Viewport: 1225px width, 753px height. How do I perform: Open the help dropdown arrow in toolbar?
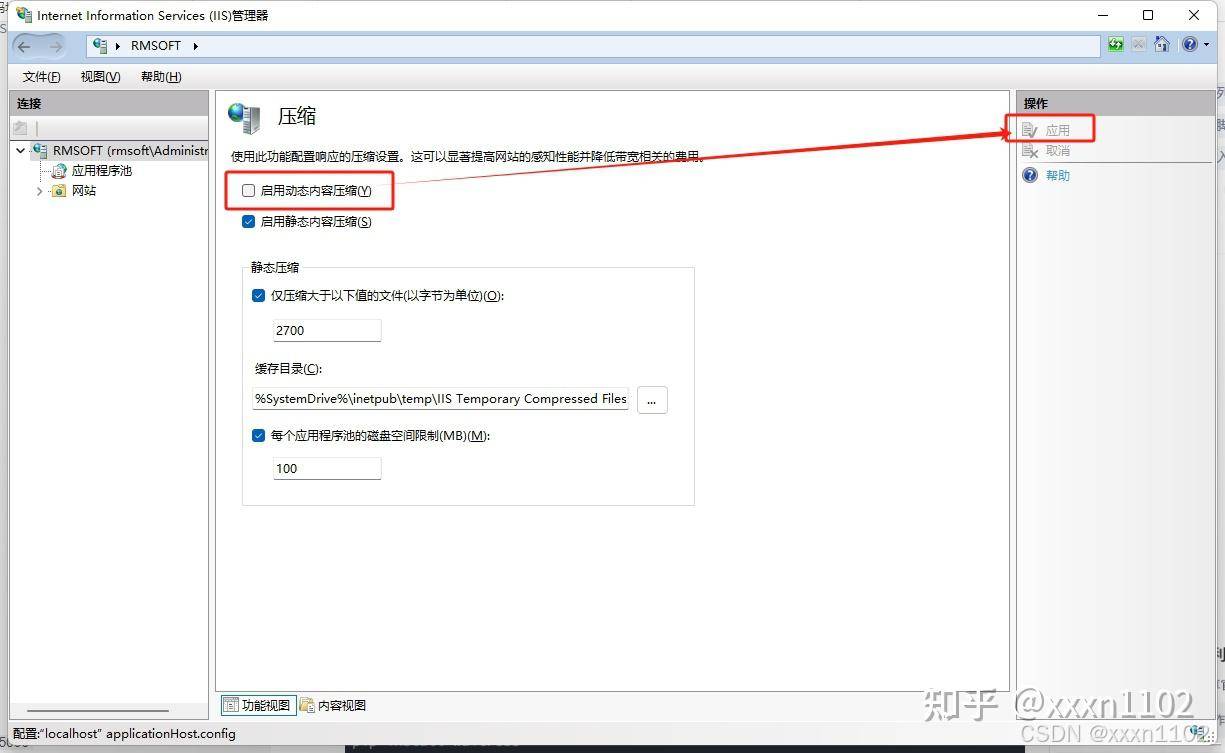[x=1206, y=45]
